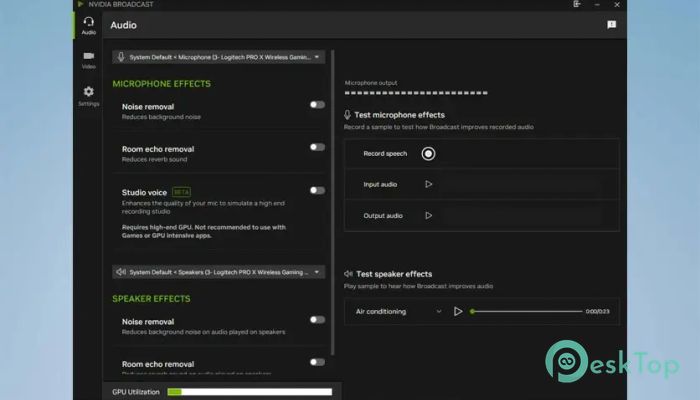Click the feedback icon in Audio header

pyautogui.click(x=611, y=25)
